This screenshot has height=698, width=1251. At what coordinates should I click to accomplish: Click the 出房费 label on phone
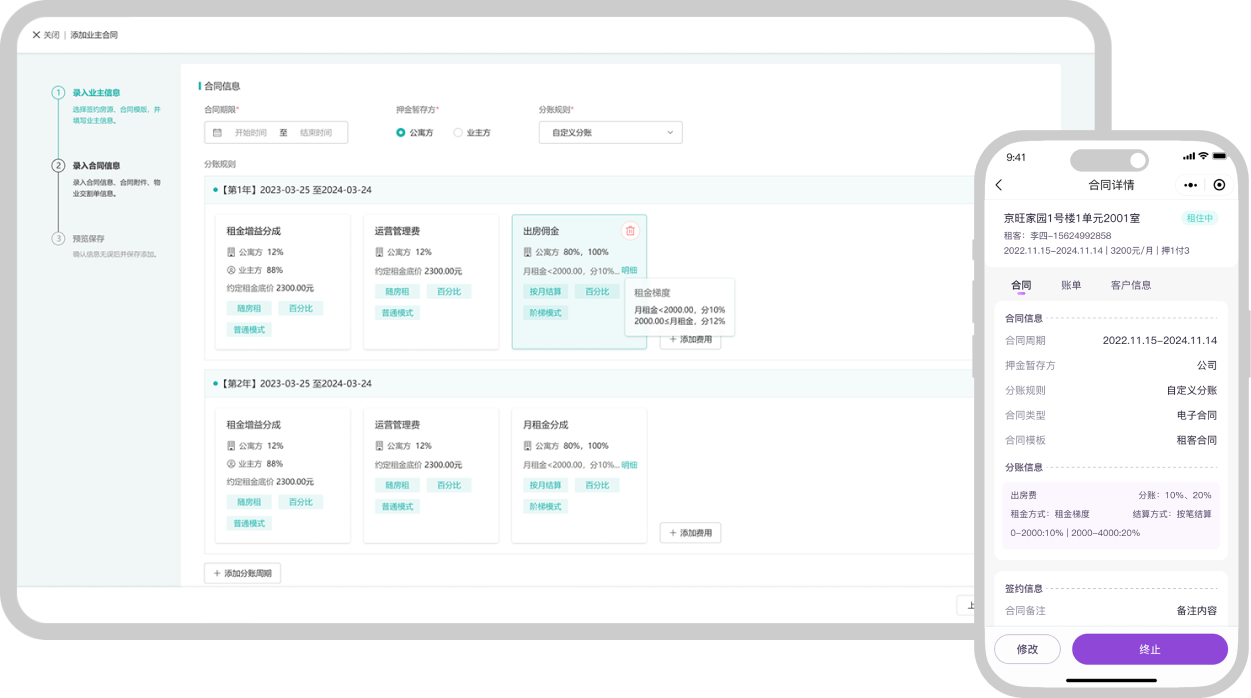[1023, 495]
